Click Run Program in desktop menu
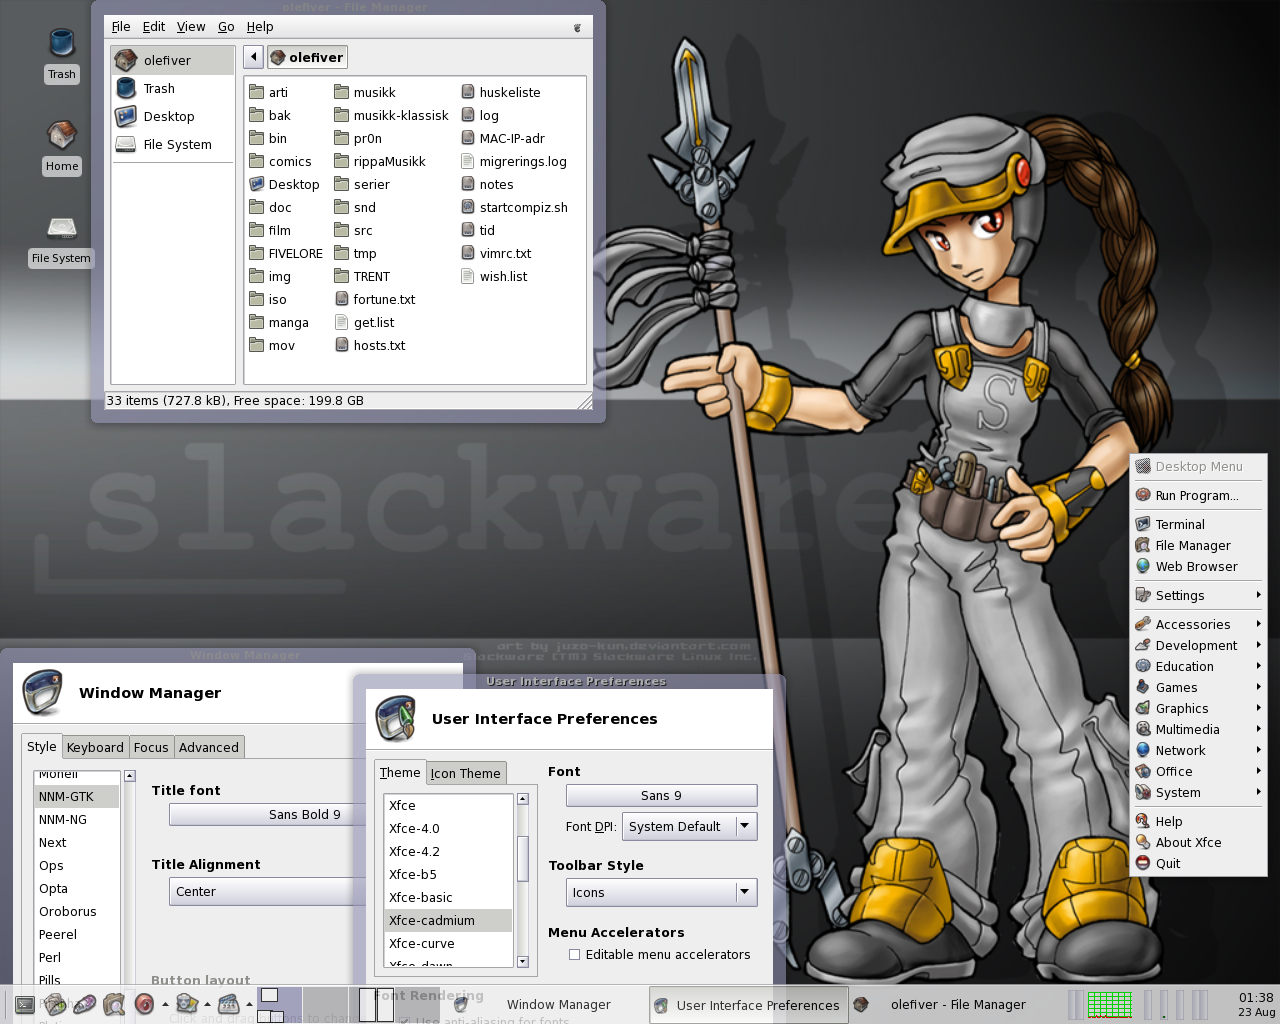Image resolution: width=1280 pixels, height=1024 pixels. click(1198, 495)
